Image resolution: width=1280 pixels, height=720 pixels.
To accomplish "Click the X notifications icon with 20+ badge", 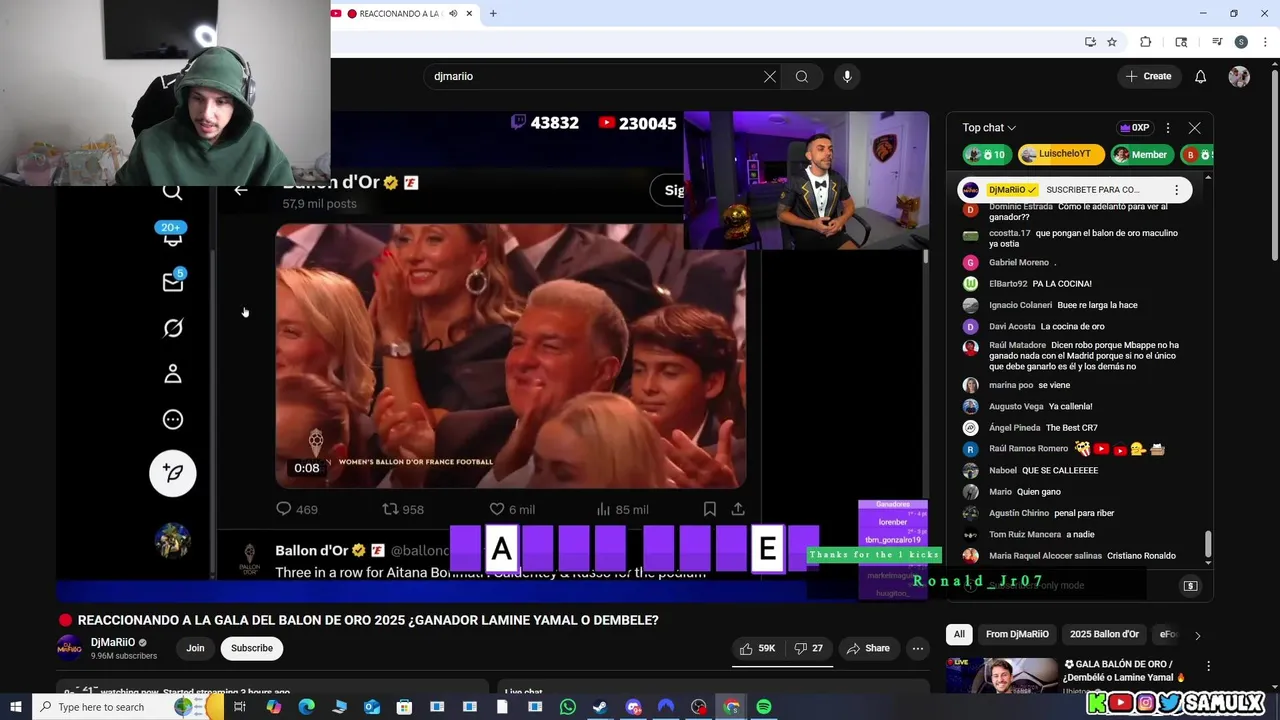I will coord(172,236).
